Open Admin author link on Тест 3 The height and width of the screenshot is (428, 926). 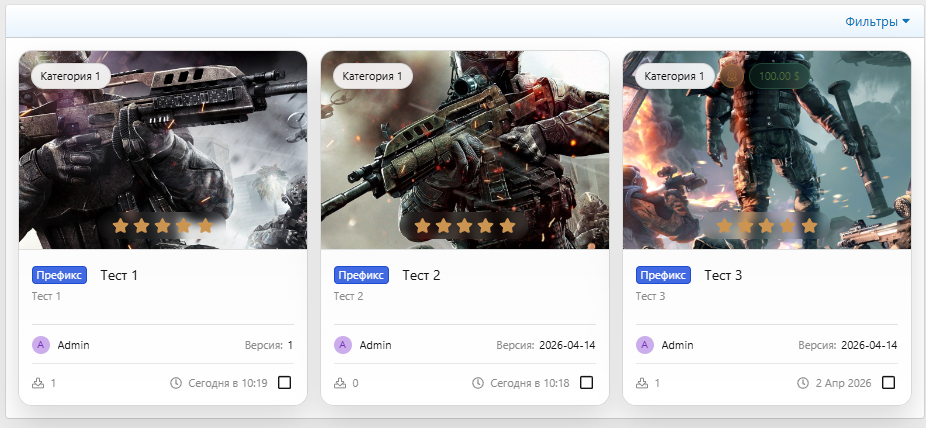677,345
